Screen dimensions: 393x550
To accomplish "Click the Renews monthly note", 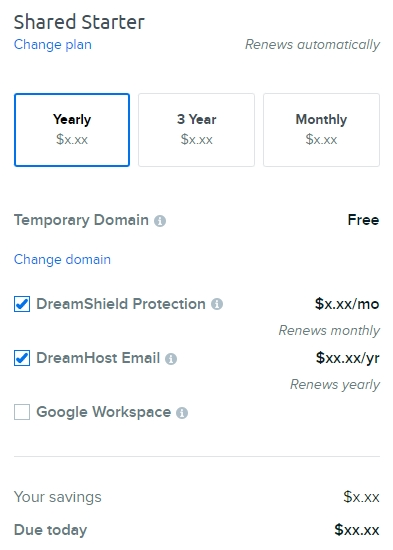I will pyautogui.click(x=329, y=330).
